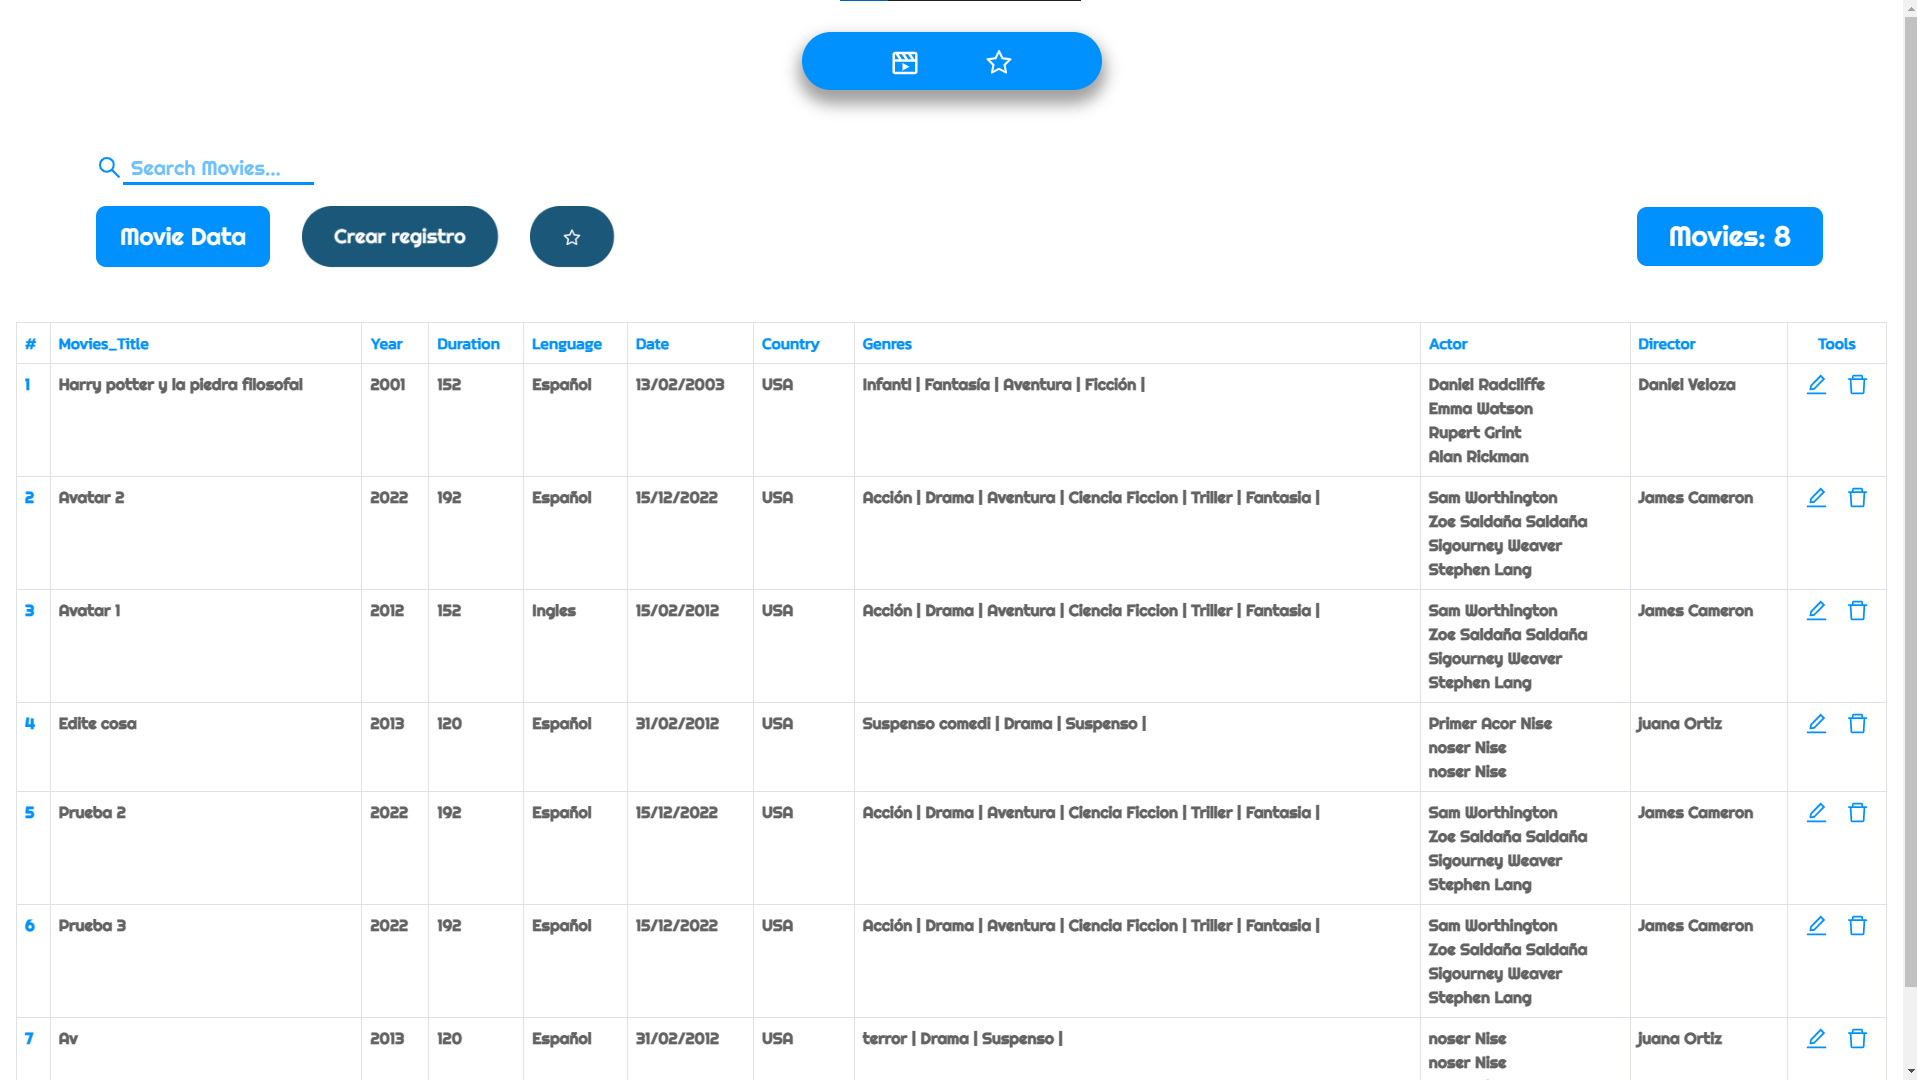1917x1080 pixels.
Task: Click director Daniel Veloza
Action: pos(1687,385)
